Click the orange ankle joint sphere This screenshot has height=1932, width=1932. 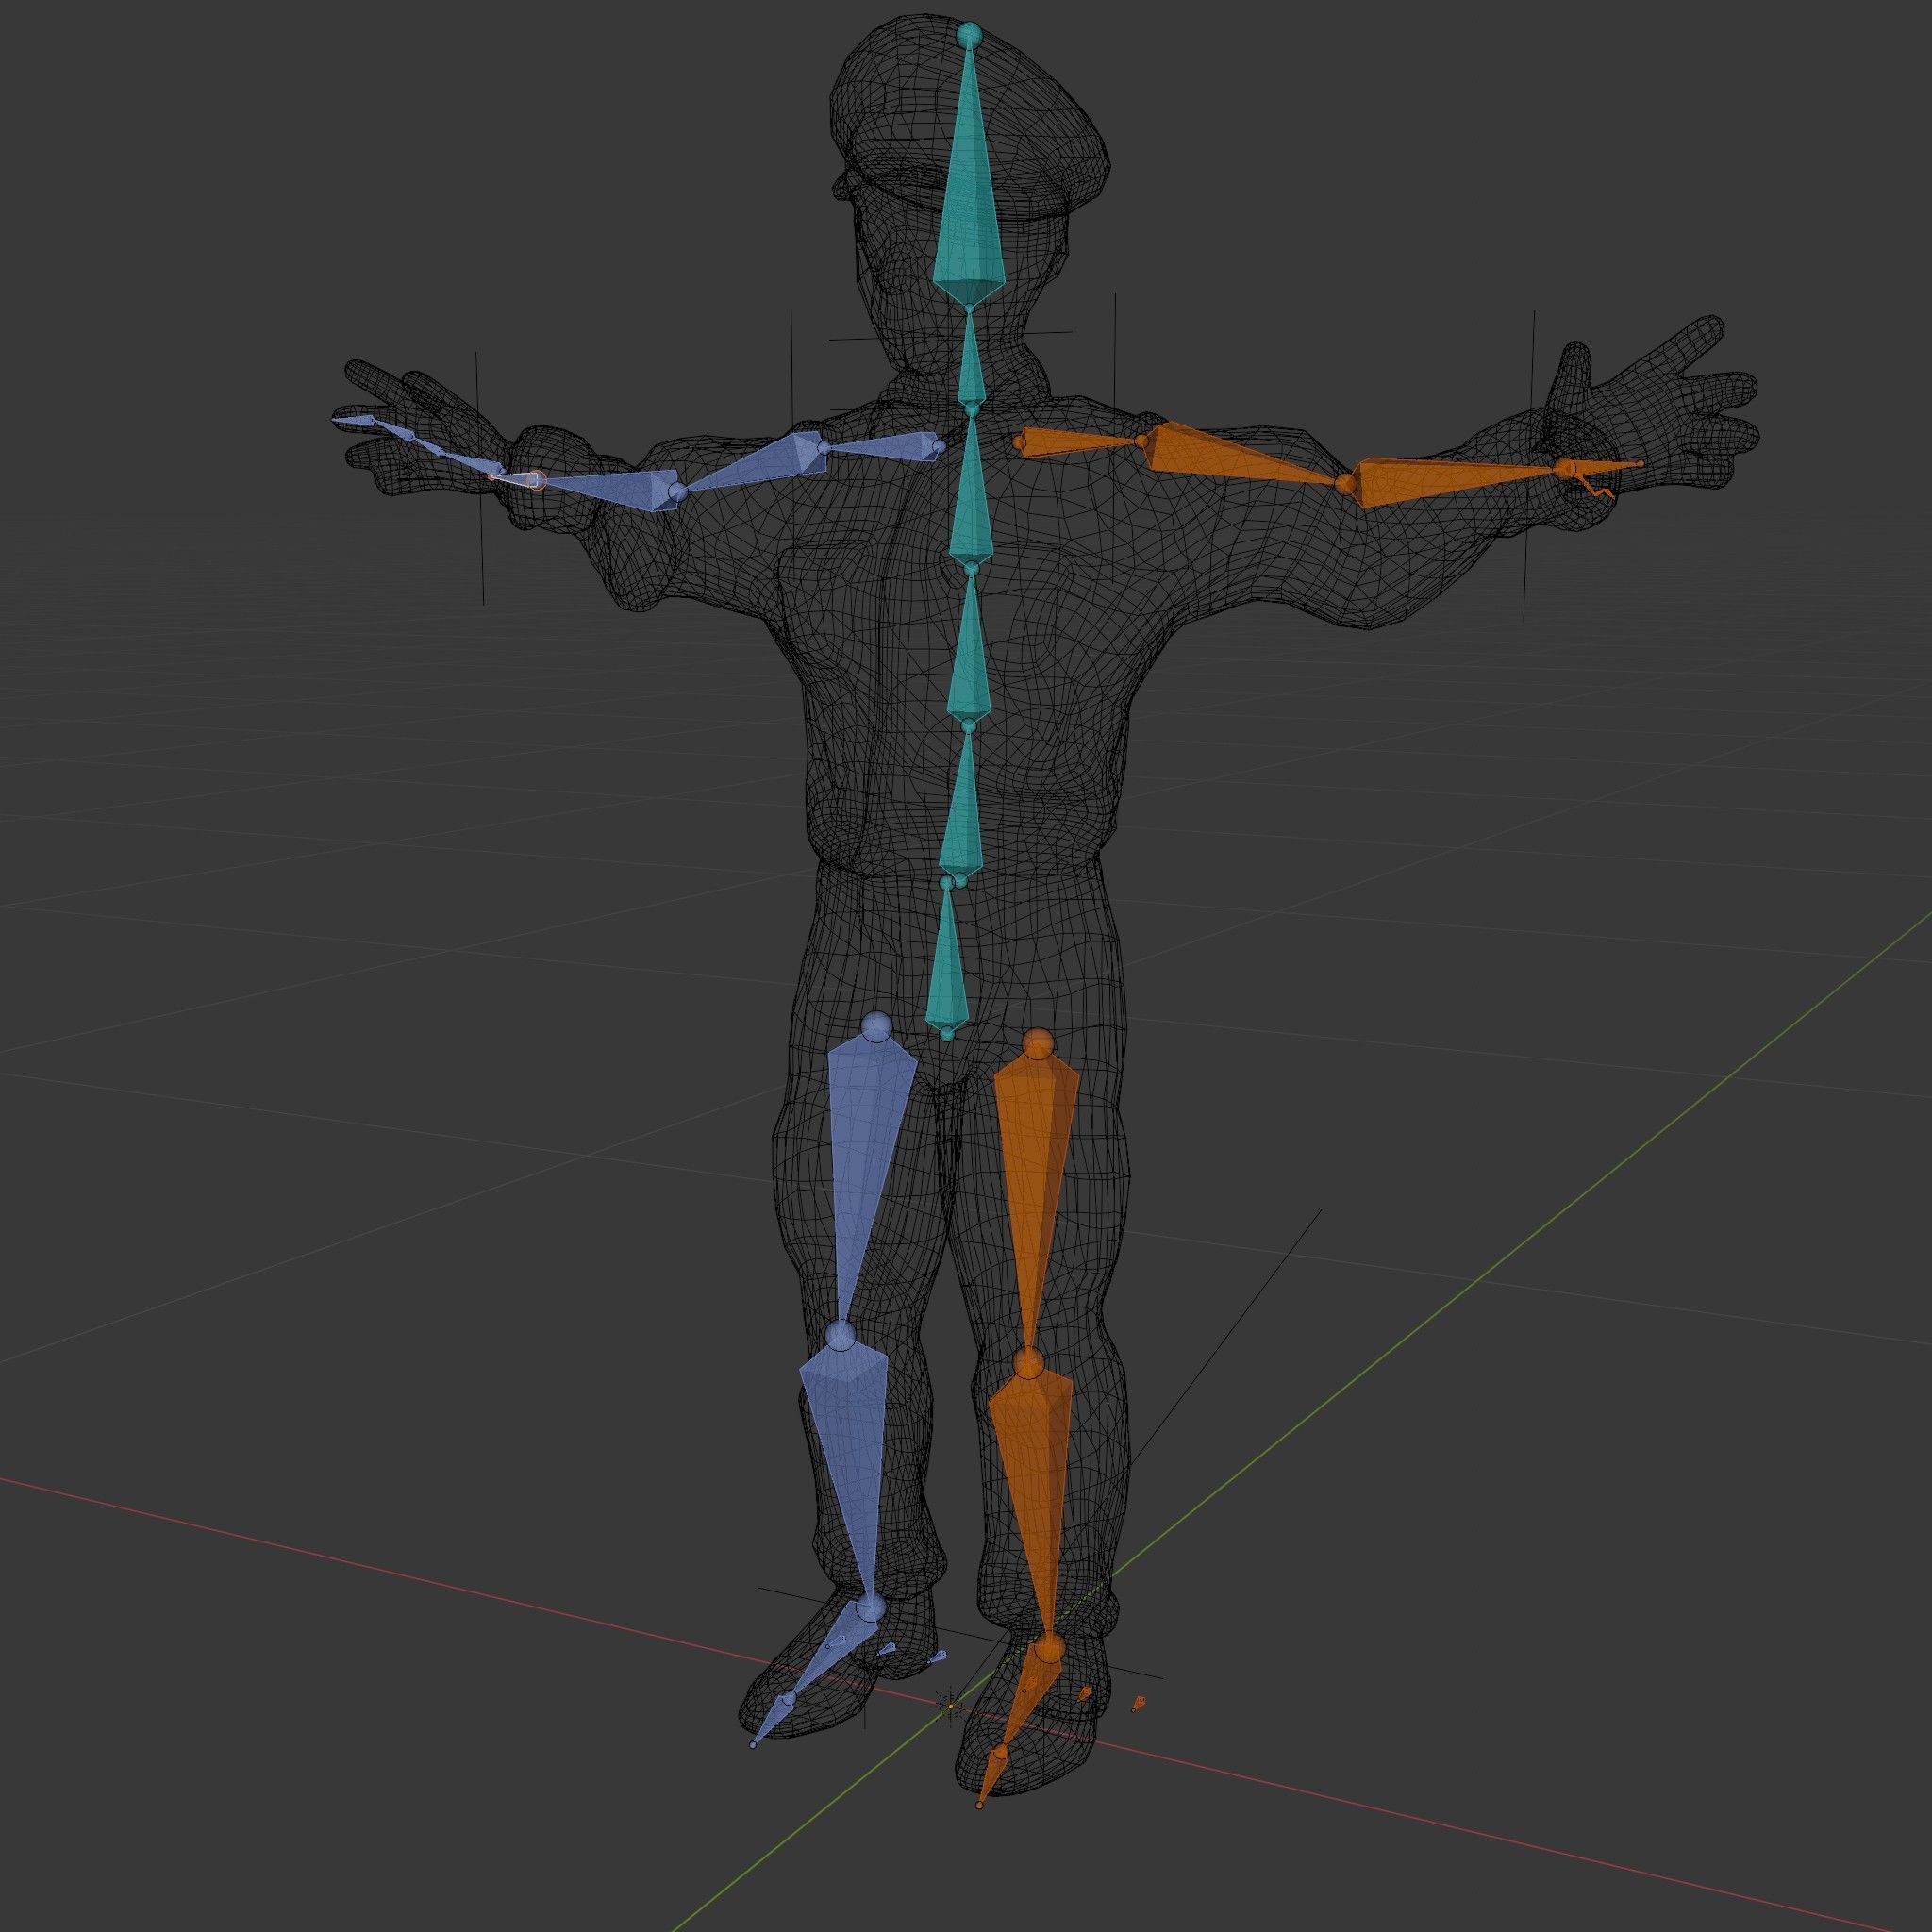pyautogui.click(x=1048, y=1646)
